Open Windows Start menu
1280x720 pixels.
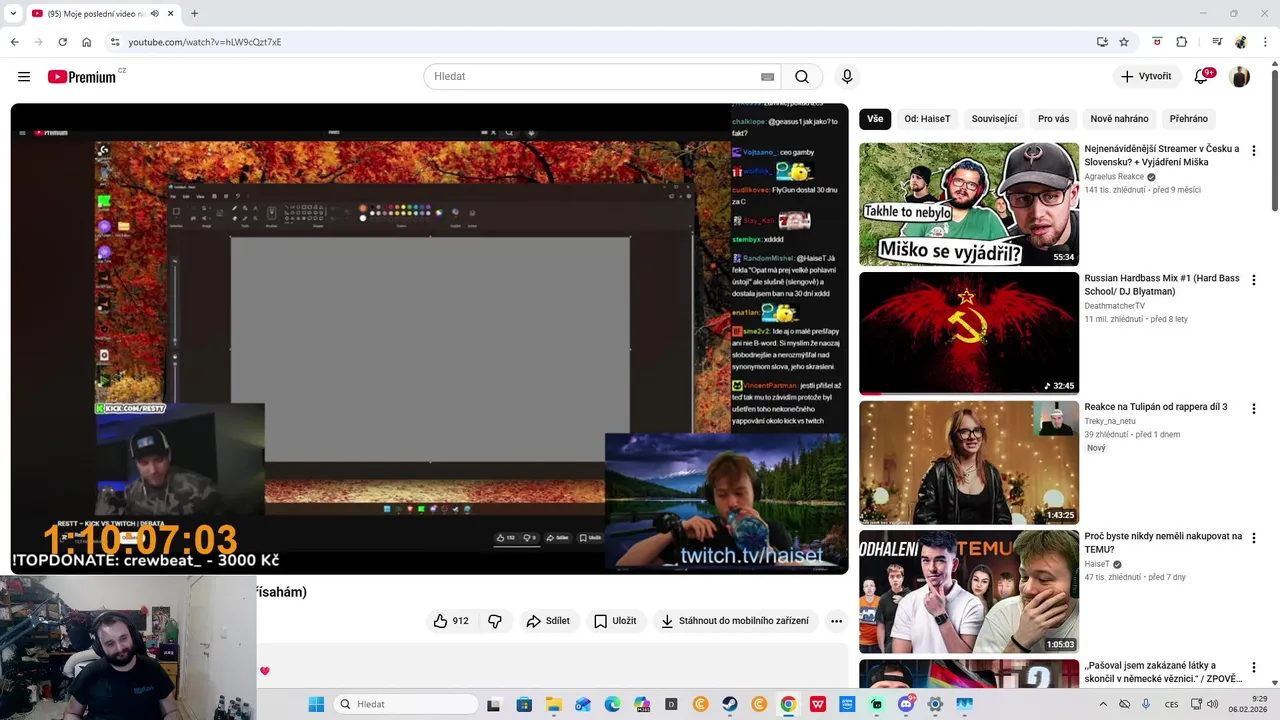click(316, 704)
